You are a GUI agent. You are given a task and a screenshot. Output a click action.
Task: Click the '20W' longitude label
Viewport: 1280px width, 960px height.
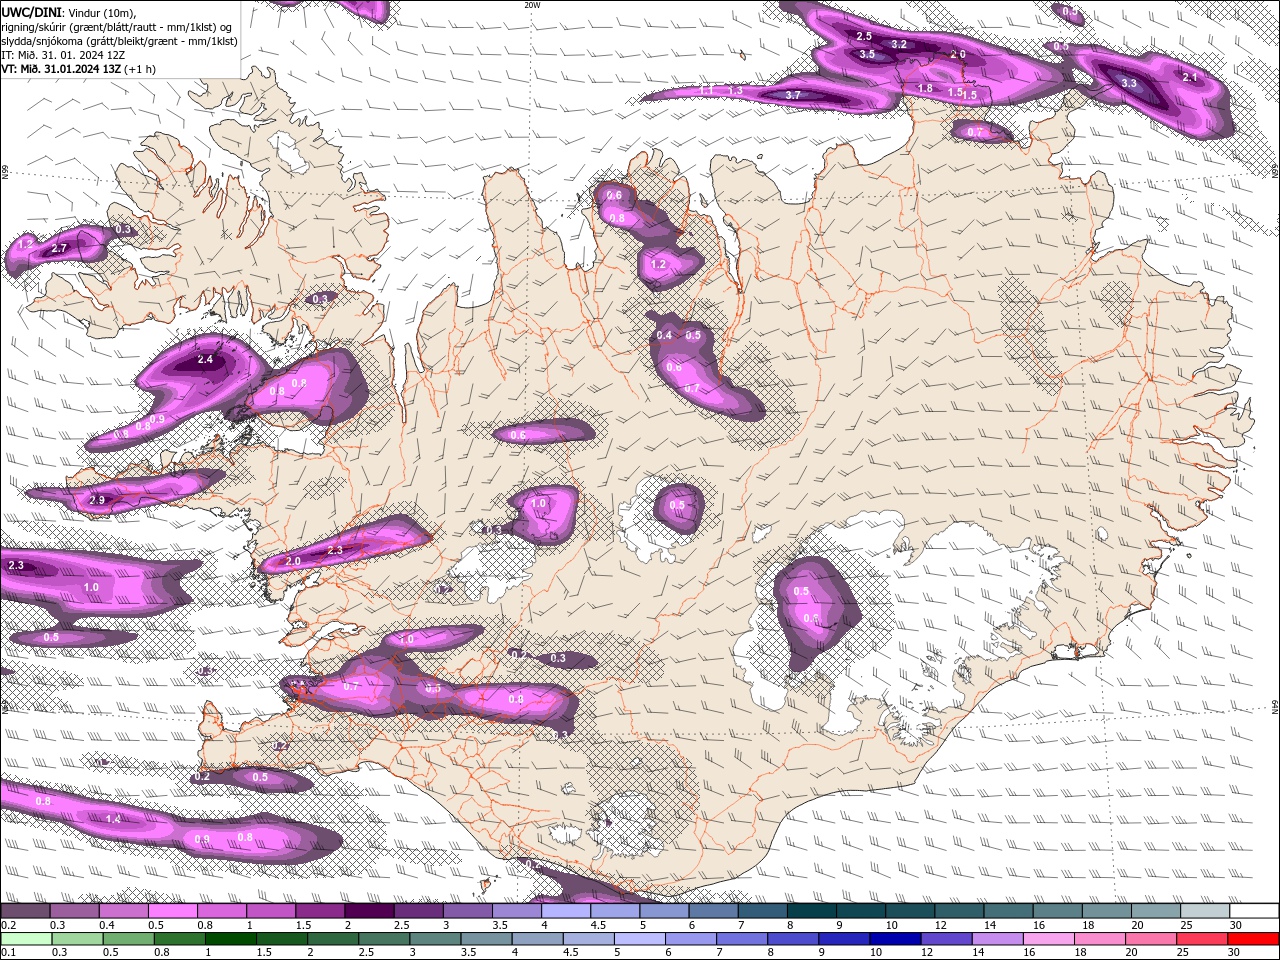point(532,5)
